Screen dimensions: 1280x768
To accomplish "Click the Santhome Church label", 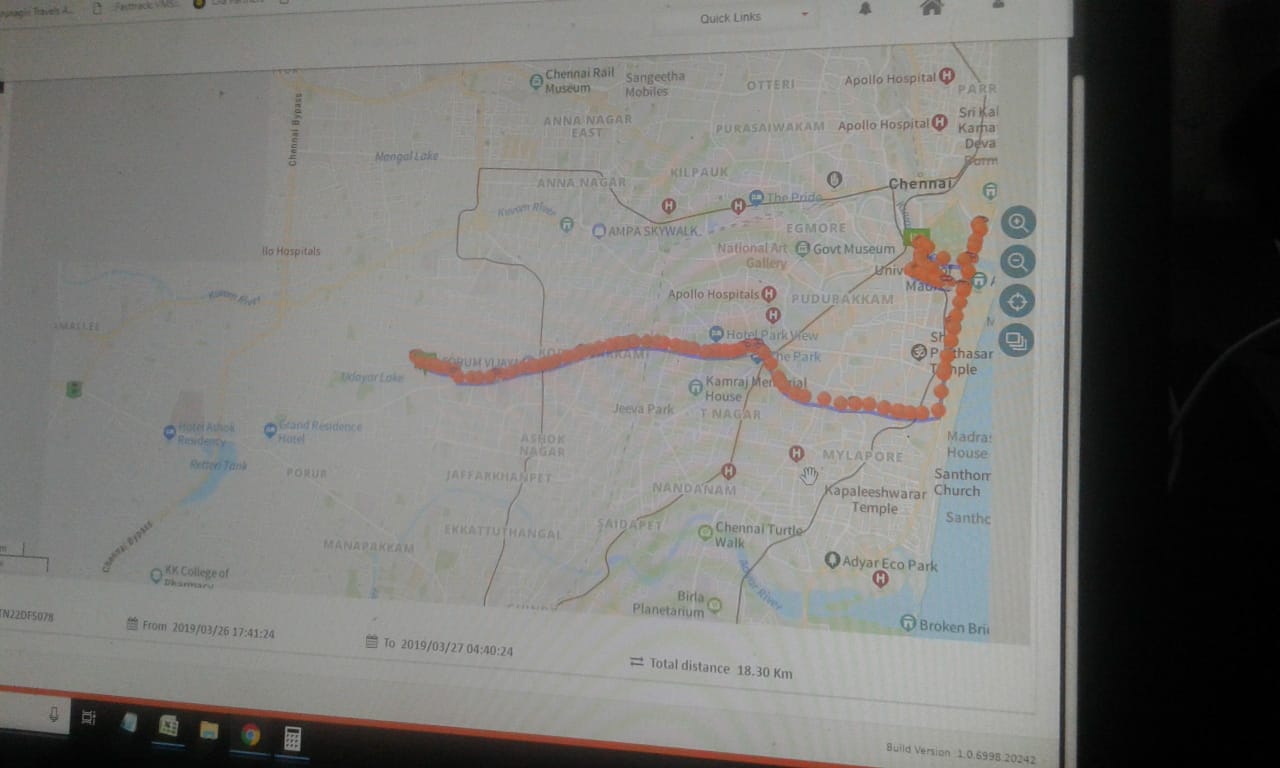I will (x=962, y=483).
